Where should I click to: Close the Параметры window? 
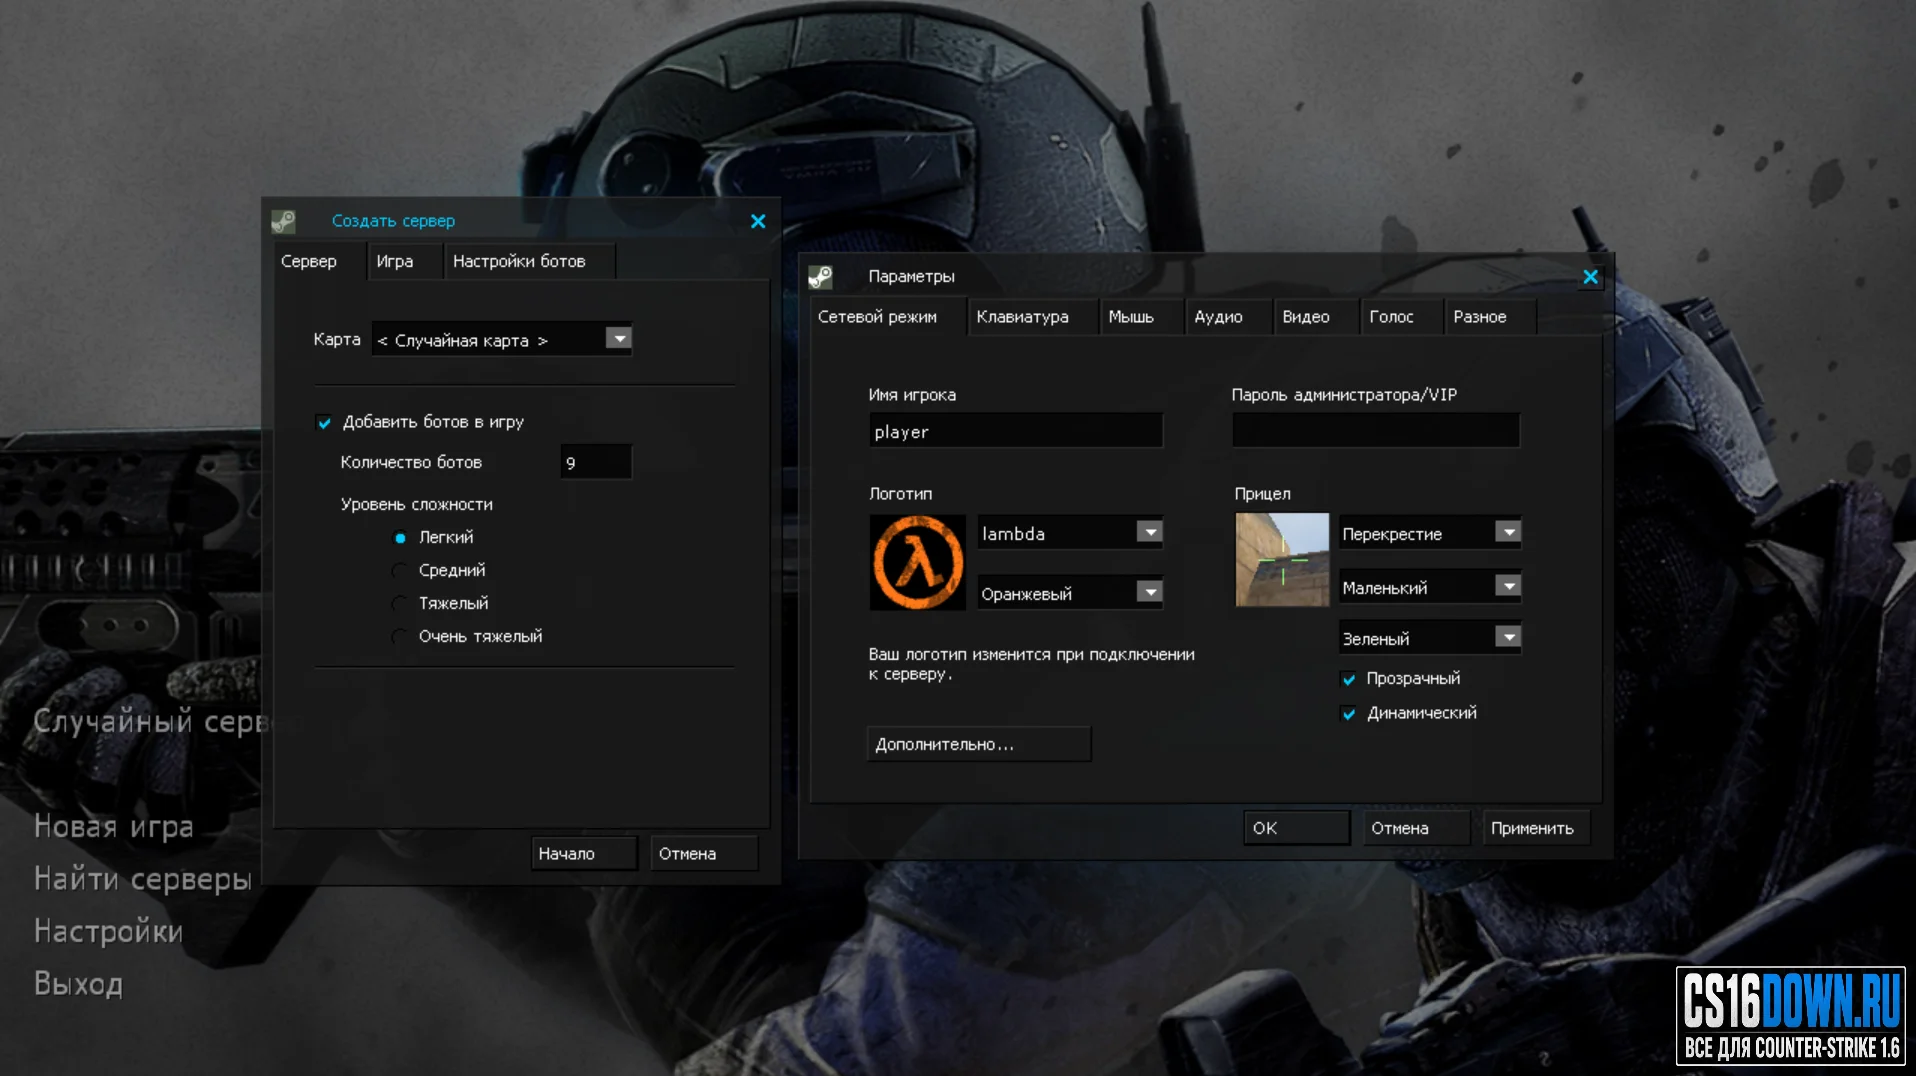pyautogui.click(x=1590, y=277)
